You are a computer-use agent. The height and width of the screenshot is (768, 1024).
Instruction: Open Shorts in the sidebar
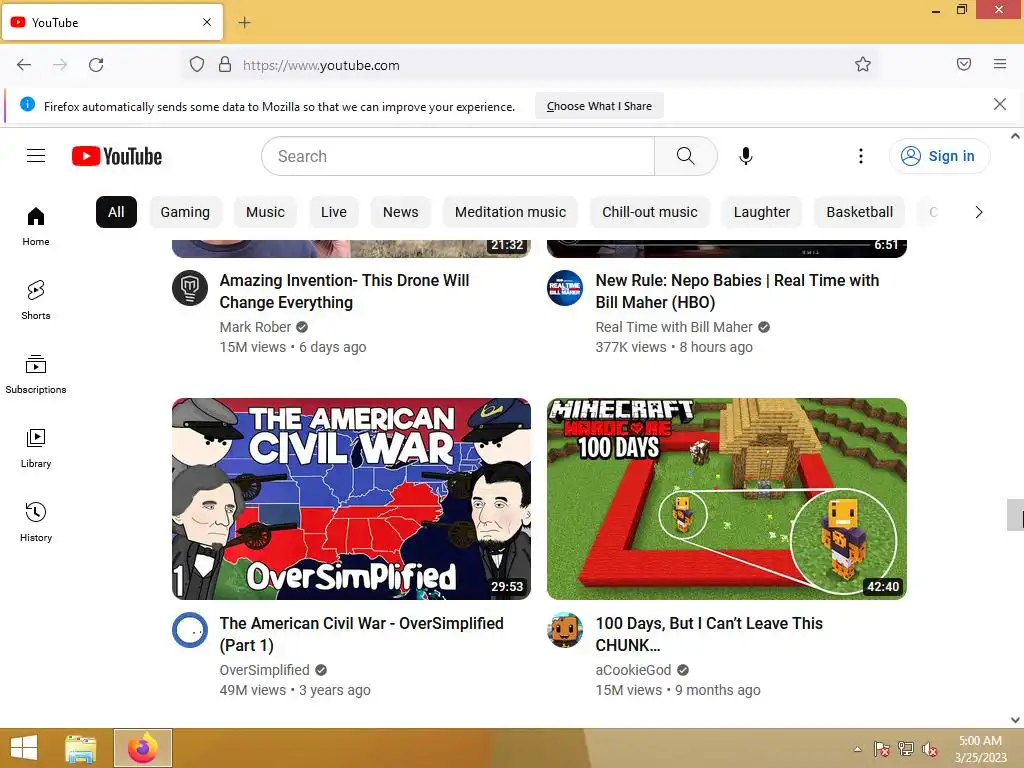[x=36, y=300]
